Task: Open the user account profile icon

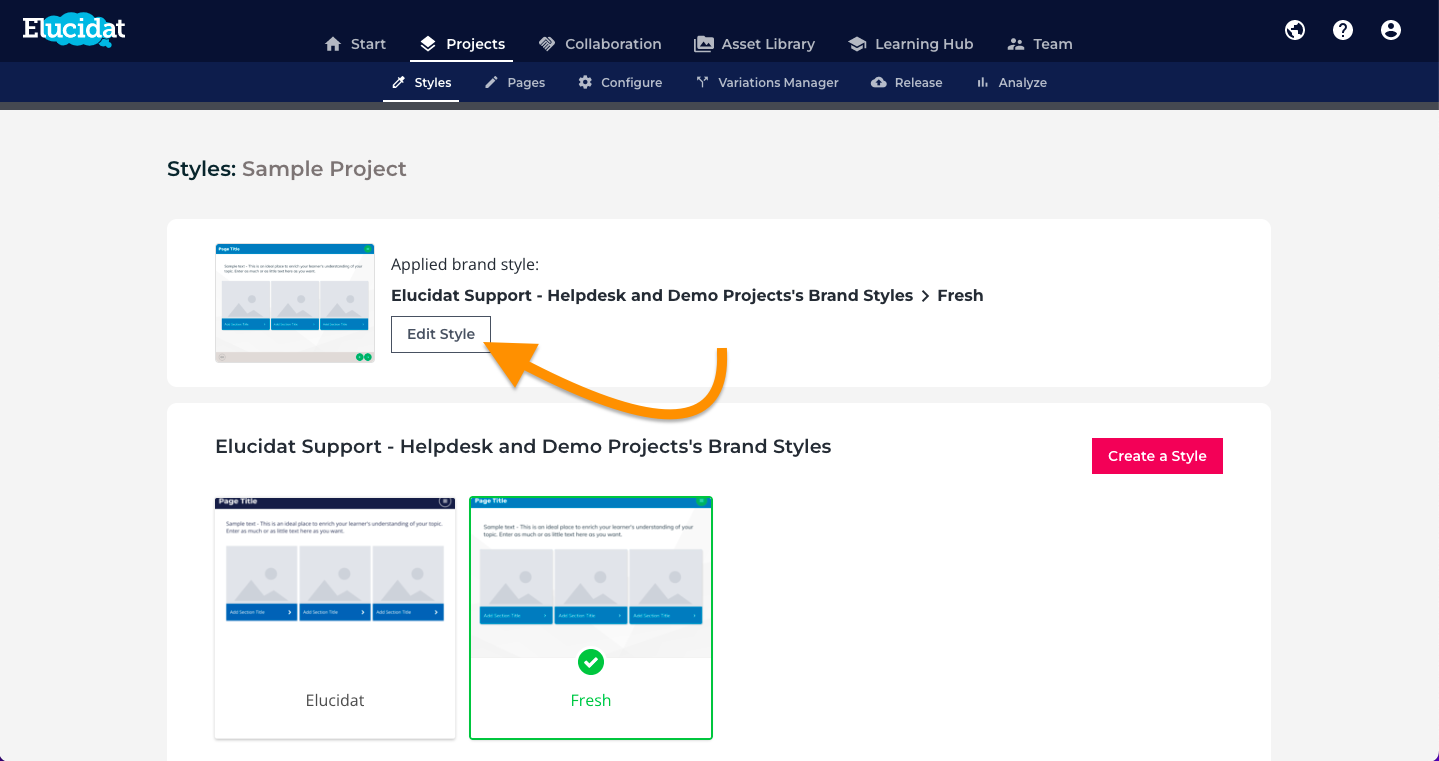Action: click(x=1391, y=30)
